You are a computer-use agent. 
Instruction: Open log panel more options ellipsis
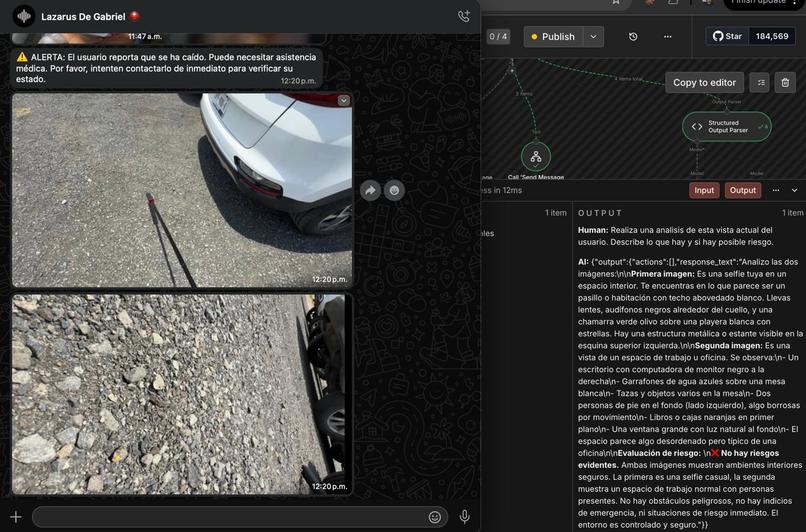pyautogui.click(x=776, y=190)
